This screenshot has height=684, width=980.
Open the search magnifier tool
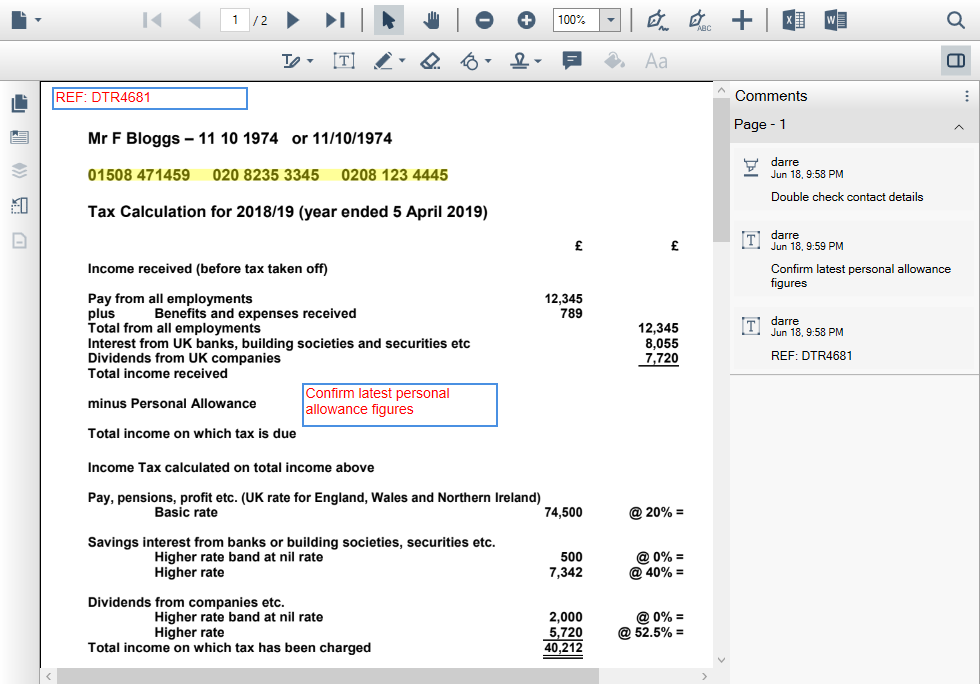(x=955, y=20)
